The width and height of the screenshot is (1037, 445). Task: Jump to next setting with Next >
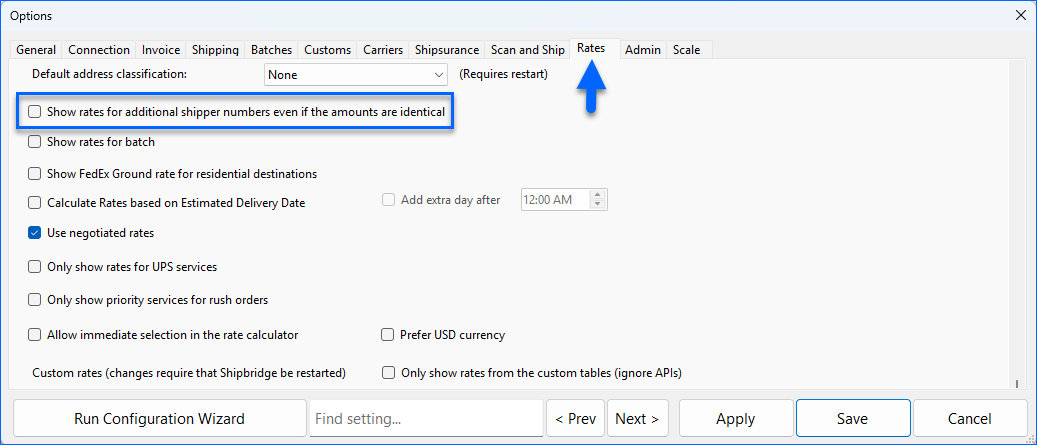point(637,419)
